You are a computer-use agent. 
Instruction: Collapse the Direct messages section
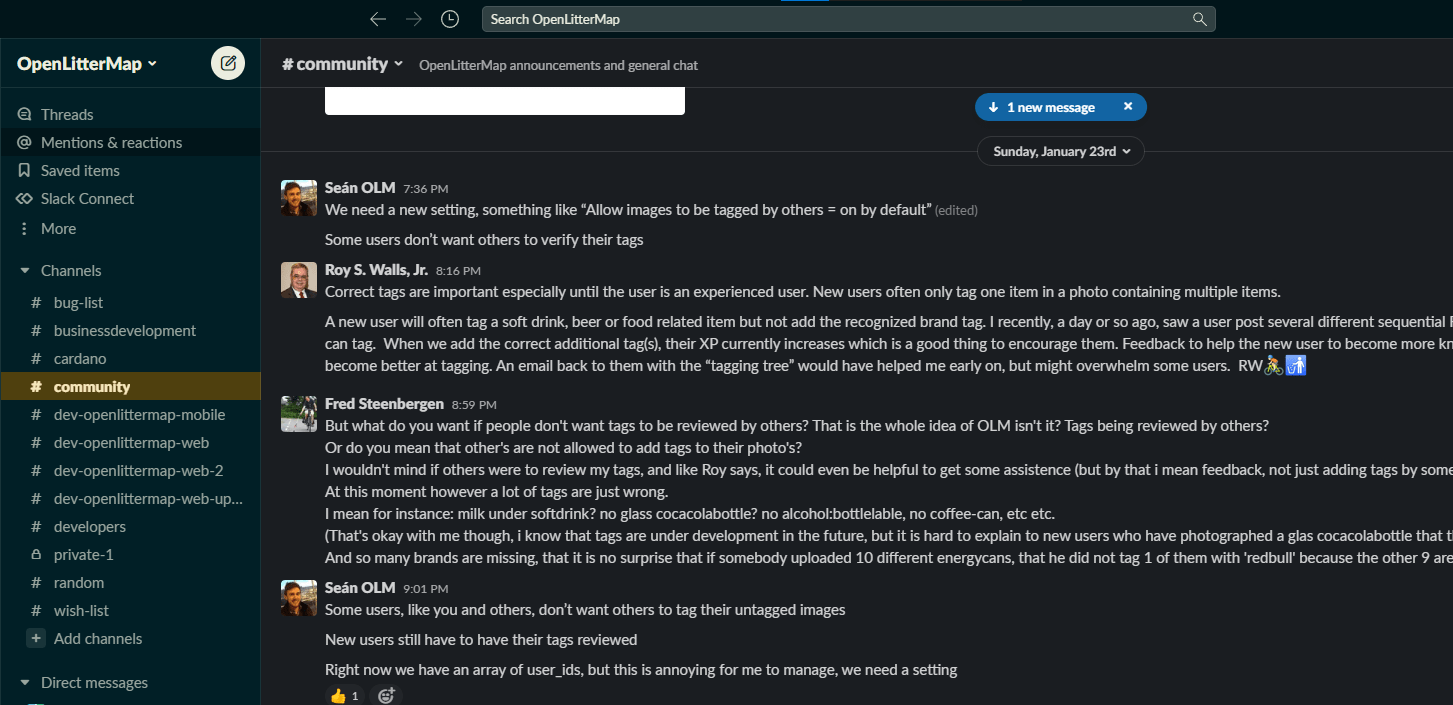pos(24,683)
